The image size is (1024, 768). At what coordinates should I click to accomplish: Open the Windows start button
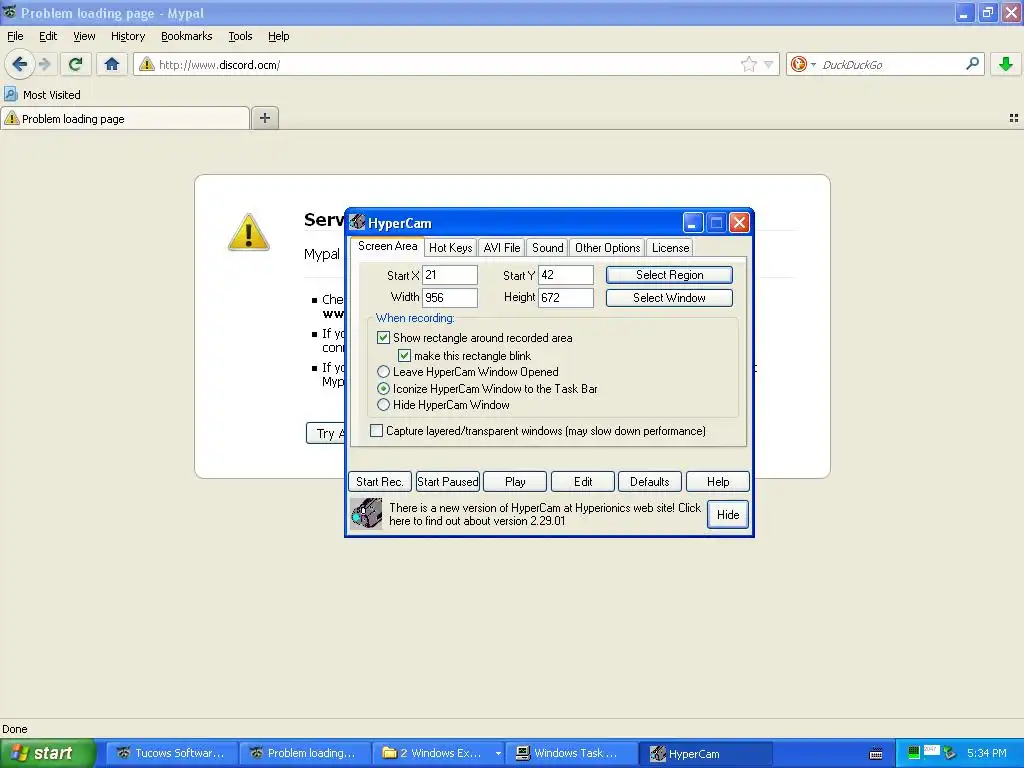click(x=48, y=753)
